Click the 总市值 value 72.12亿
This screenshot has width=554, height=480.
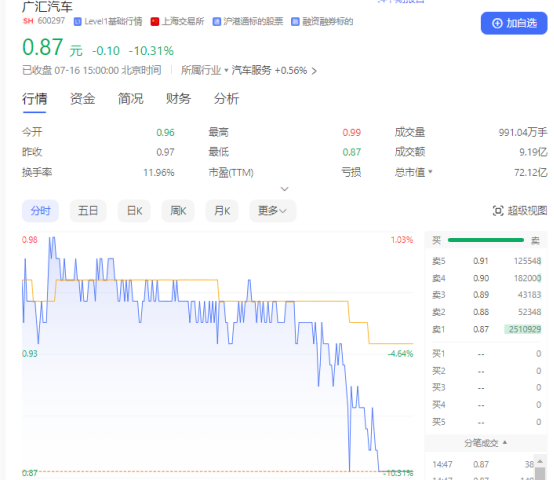coord(530,172)
